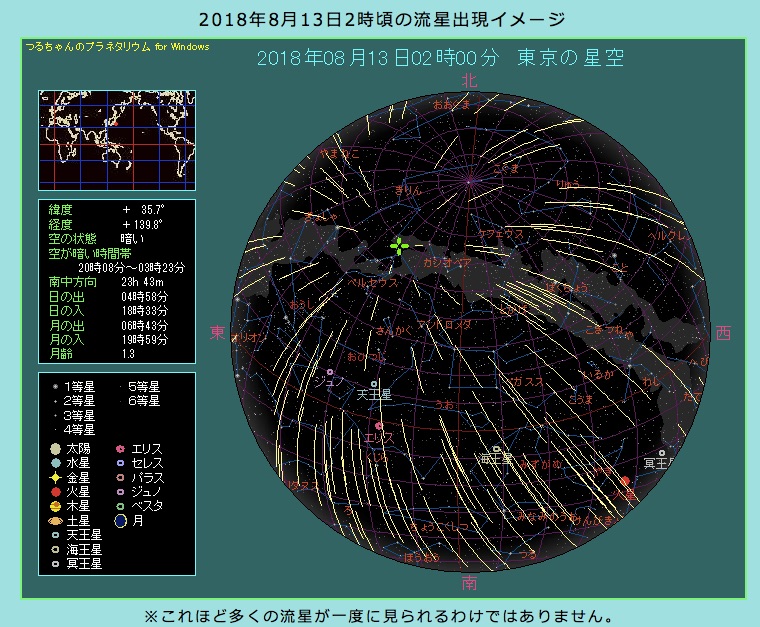This screenshot has height=627, width=760.
Task: Click the red Mars (火星) legend icon
Action: [x=56, y=492]
